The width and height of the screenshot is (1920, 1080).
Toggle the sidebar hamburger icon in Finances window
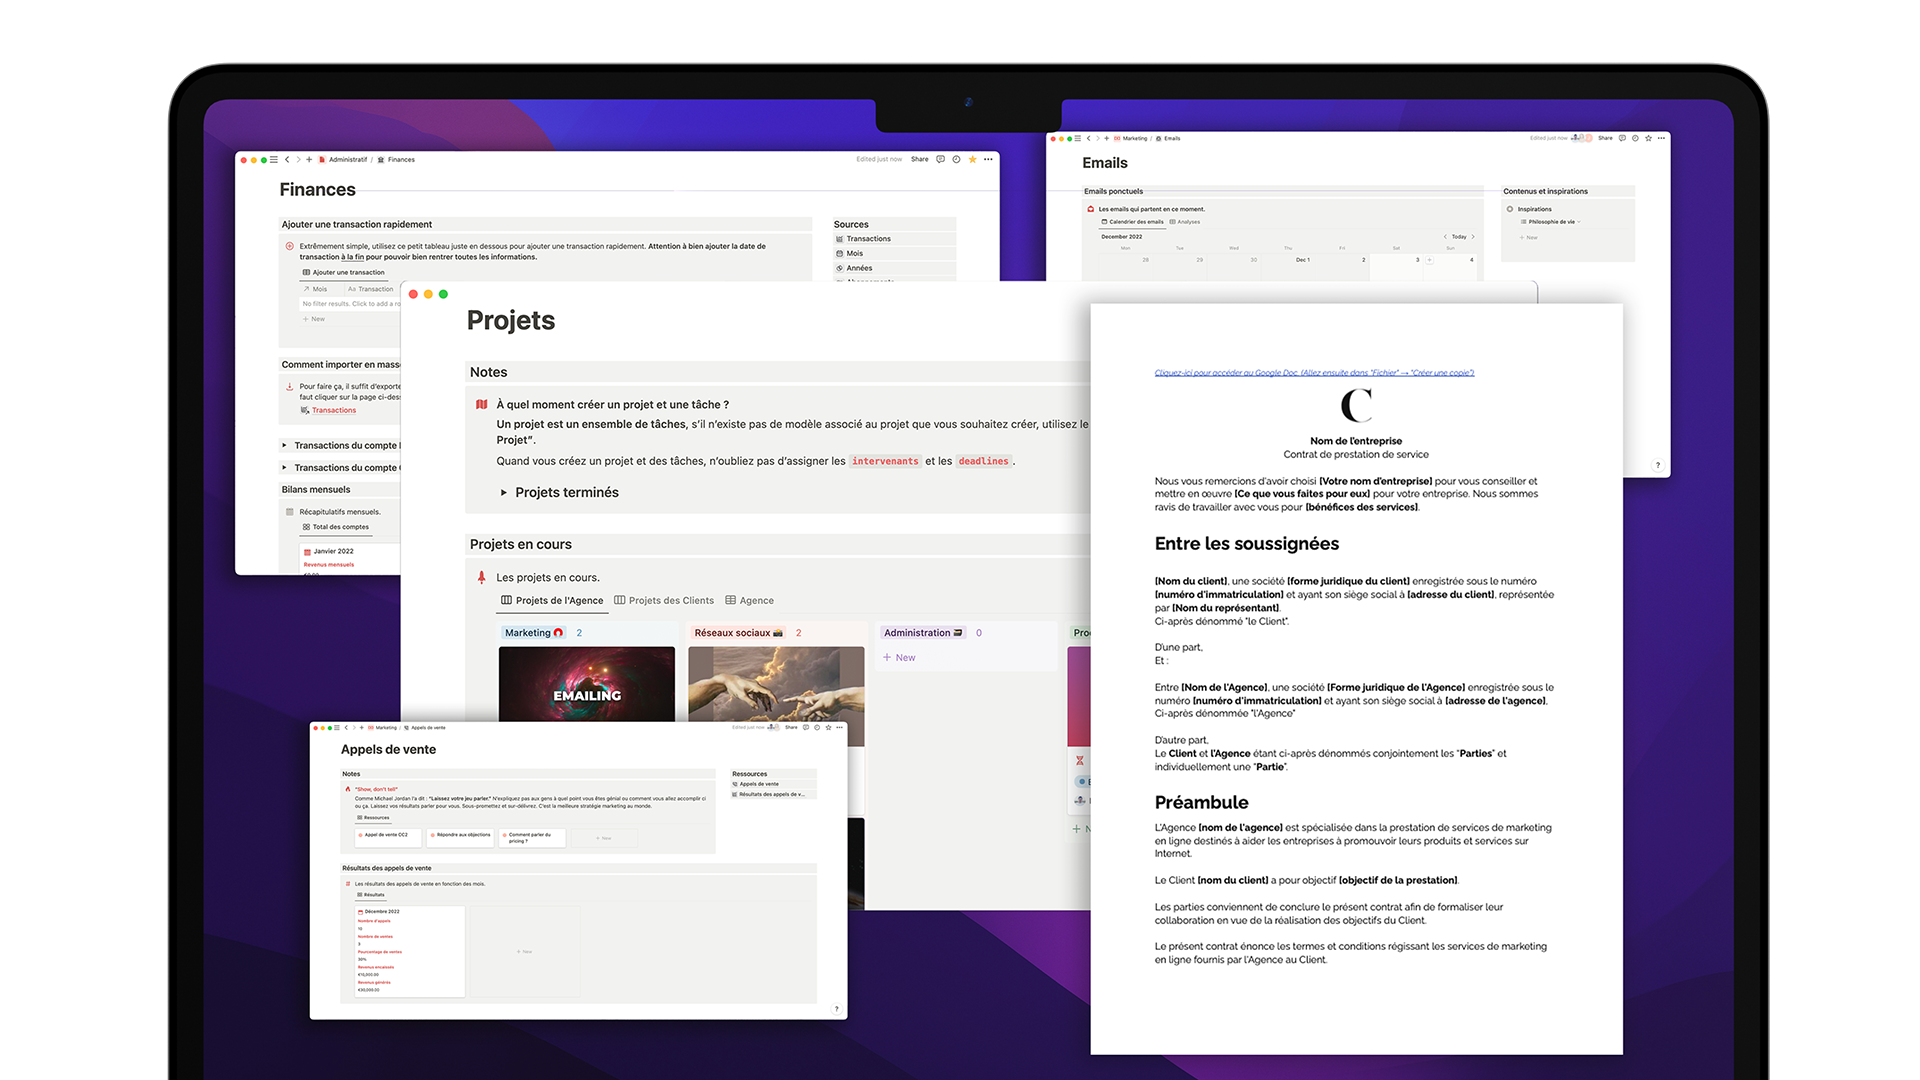(x=274, y=159)
